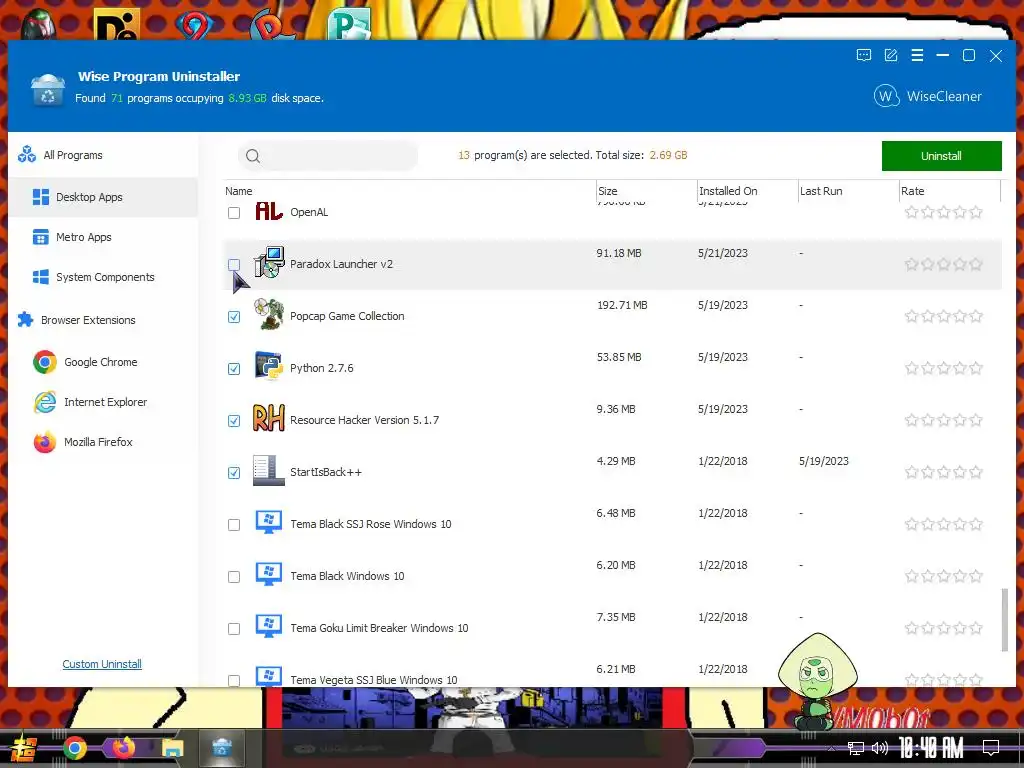Open File Explorer from the taskbar
1024x768 pixels.
(173, 748)
